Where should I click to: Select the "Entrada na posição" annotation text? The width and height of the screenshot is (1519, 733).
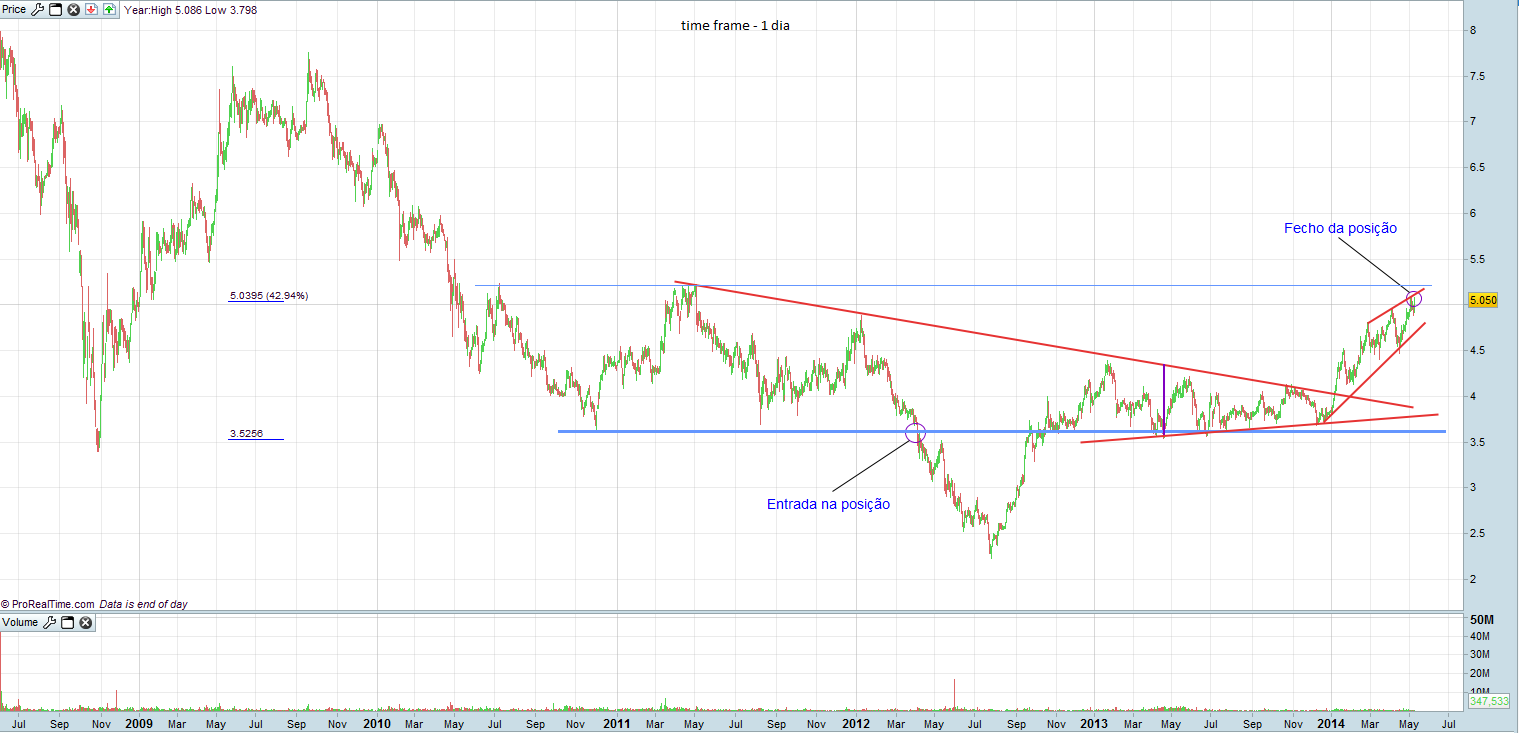(x=828, y=504)
